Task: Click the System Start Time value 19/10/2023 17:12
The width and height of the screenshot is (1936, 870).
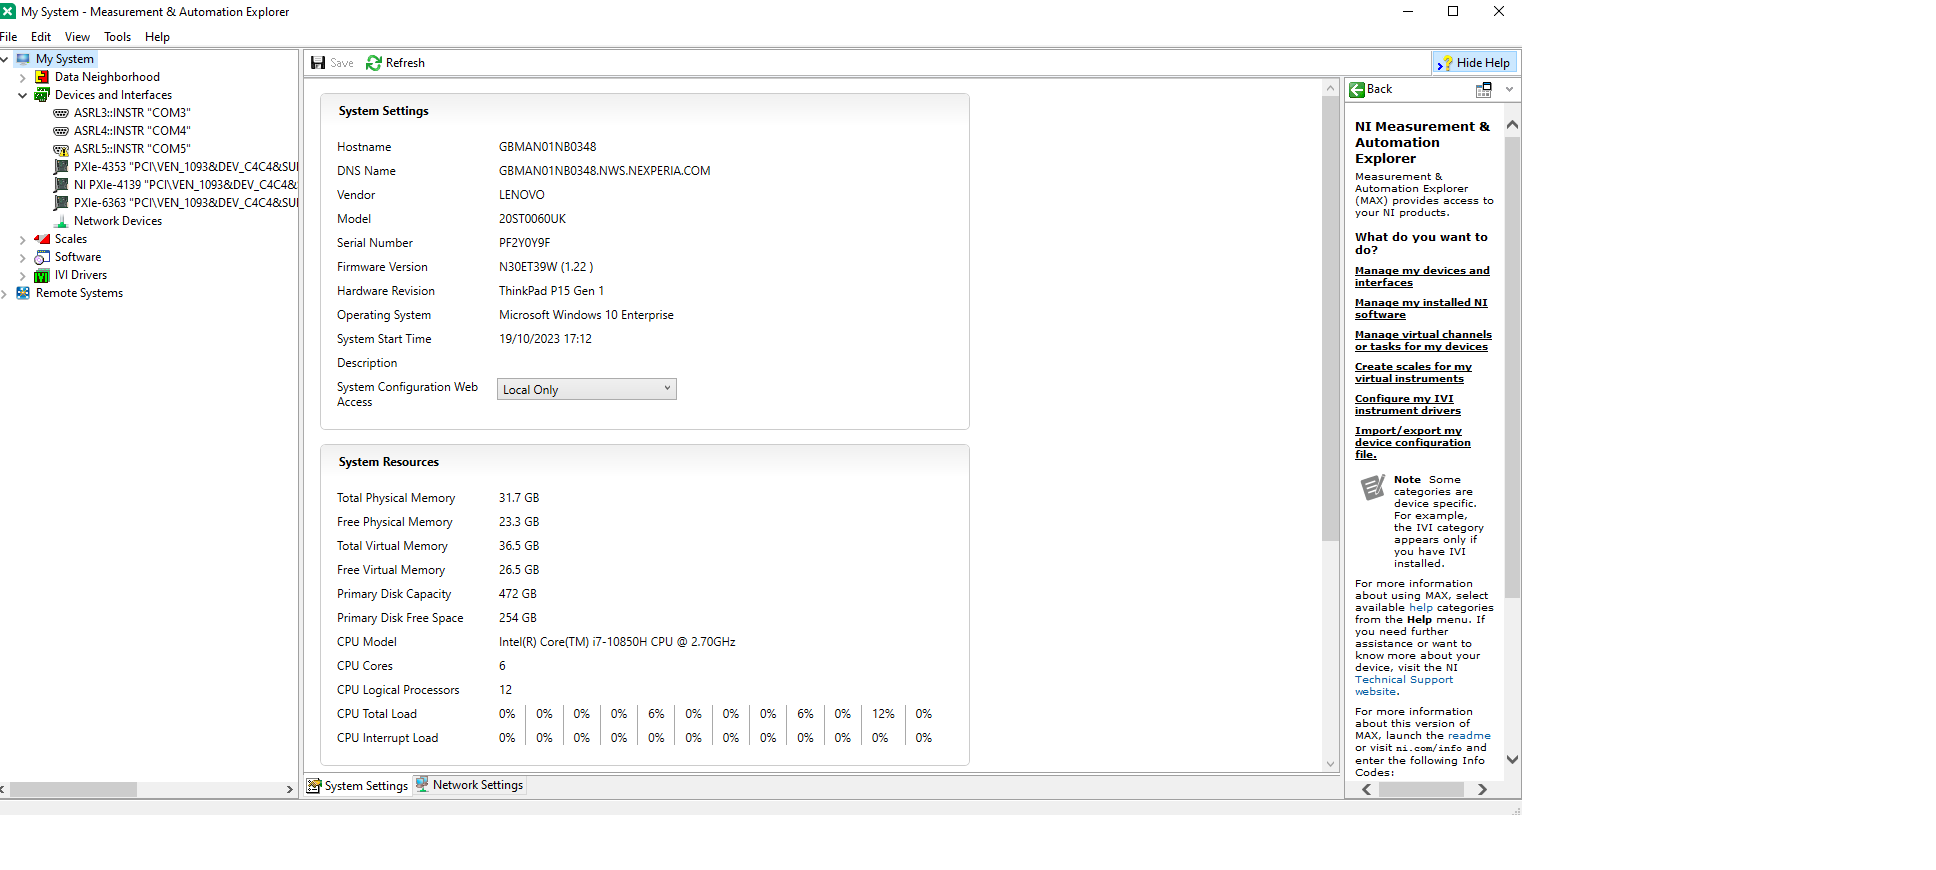Action: (x=545, y=339)
